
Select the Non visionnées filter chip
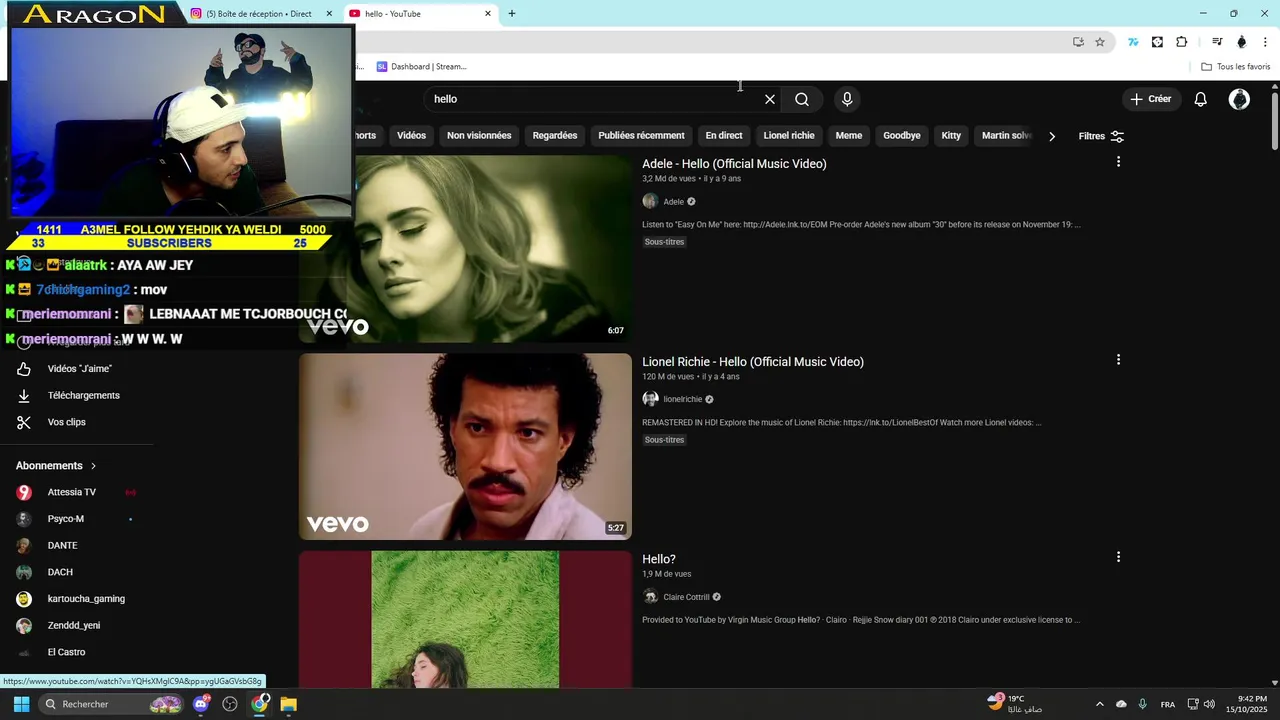click(479, 136)
